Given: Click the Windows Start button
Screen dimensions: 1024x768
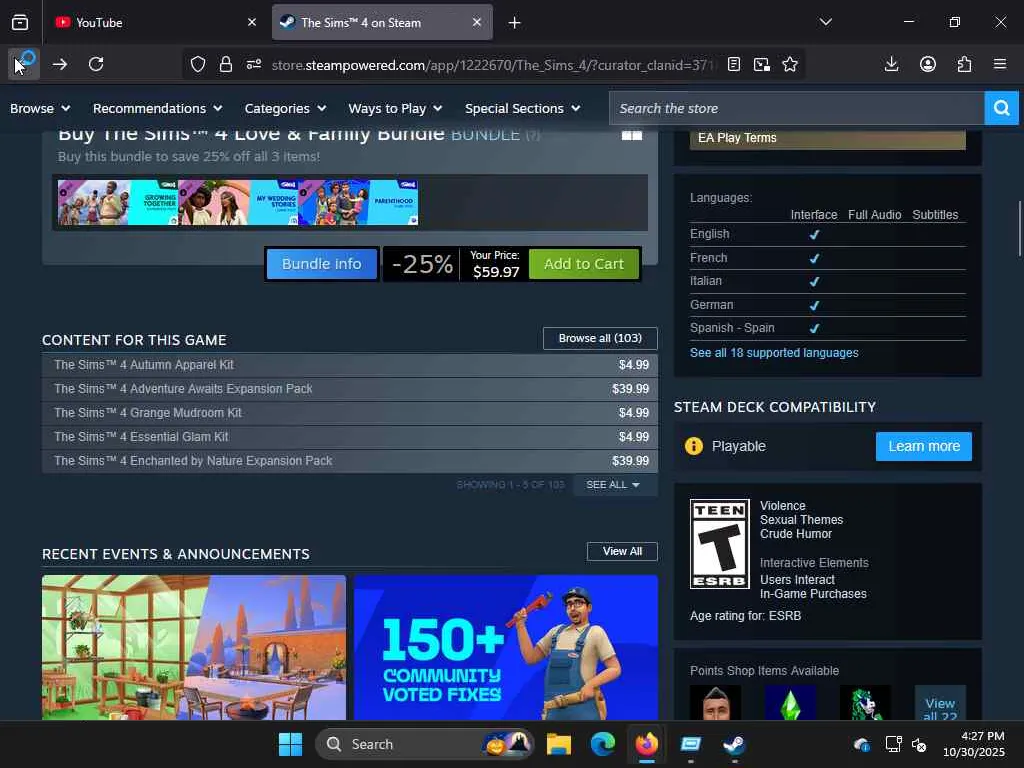Looking at the screenshot, I should point(290,744).
